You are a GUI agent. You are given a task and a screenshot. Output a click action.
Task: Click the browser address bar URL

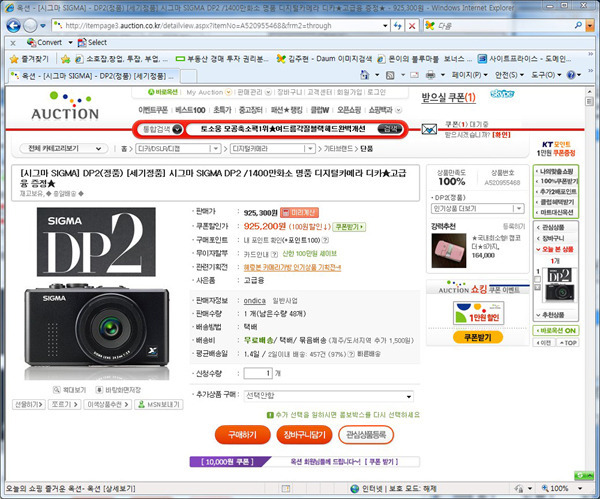click(x=198, y=26)
